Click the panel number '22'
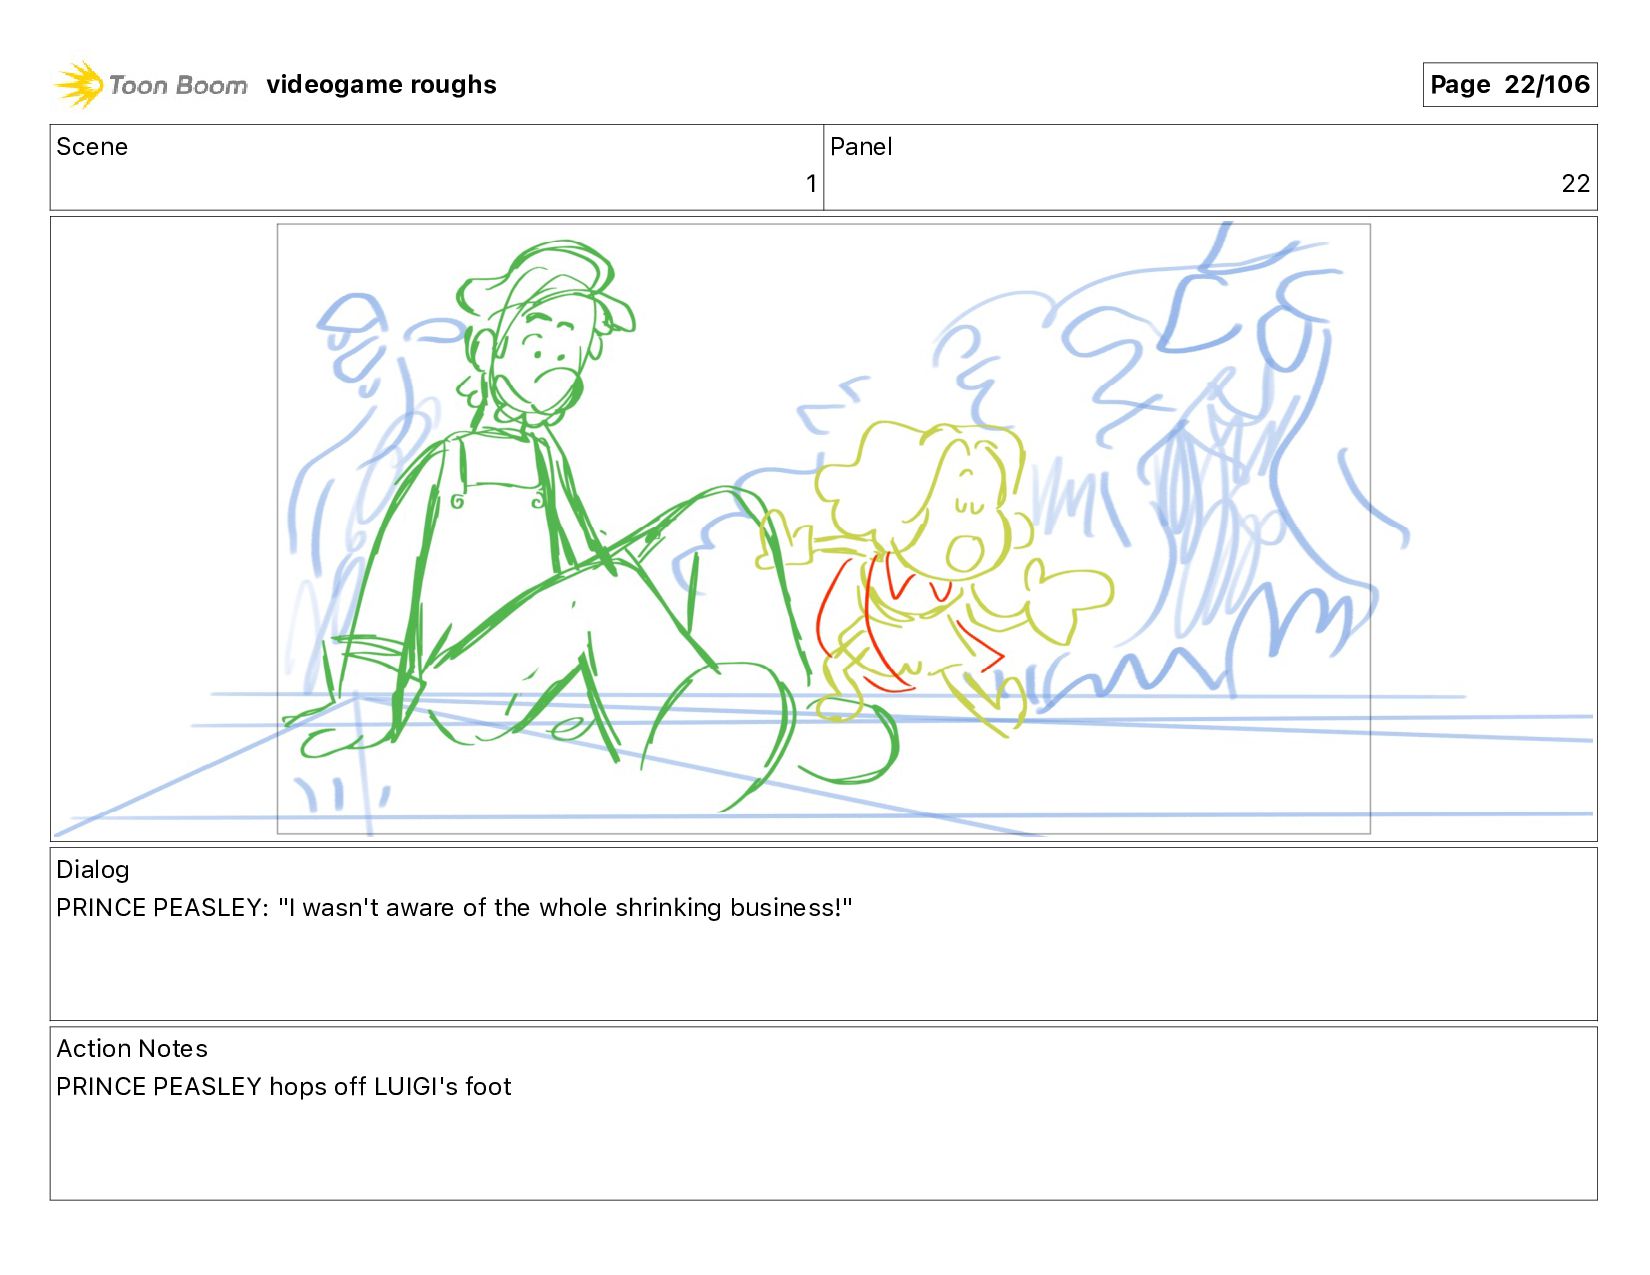This screenshot has height=1275, width=1650. (1575, 183)
